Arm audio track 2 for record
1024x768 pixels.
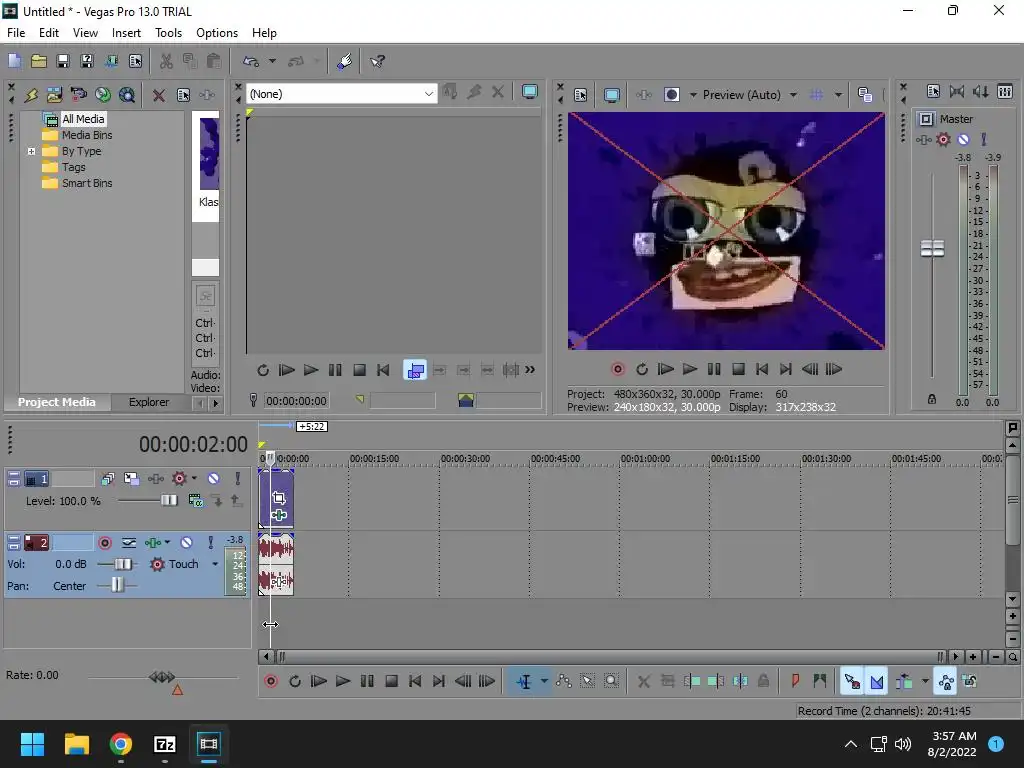coord(104,543)
